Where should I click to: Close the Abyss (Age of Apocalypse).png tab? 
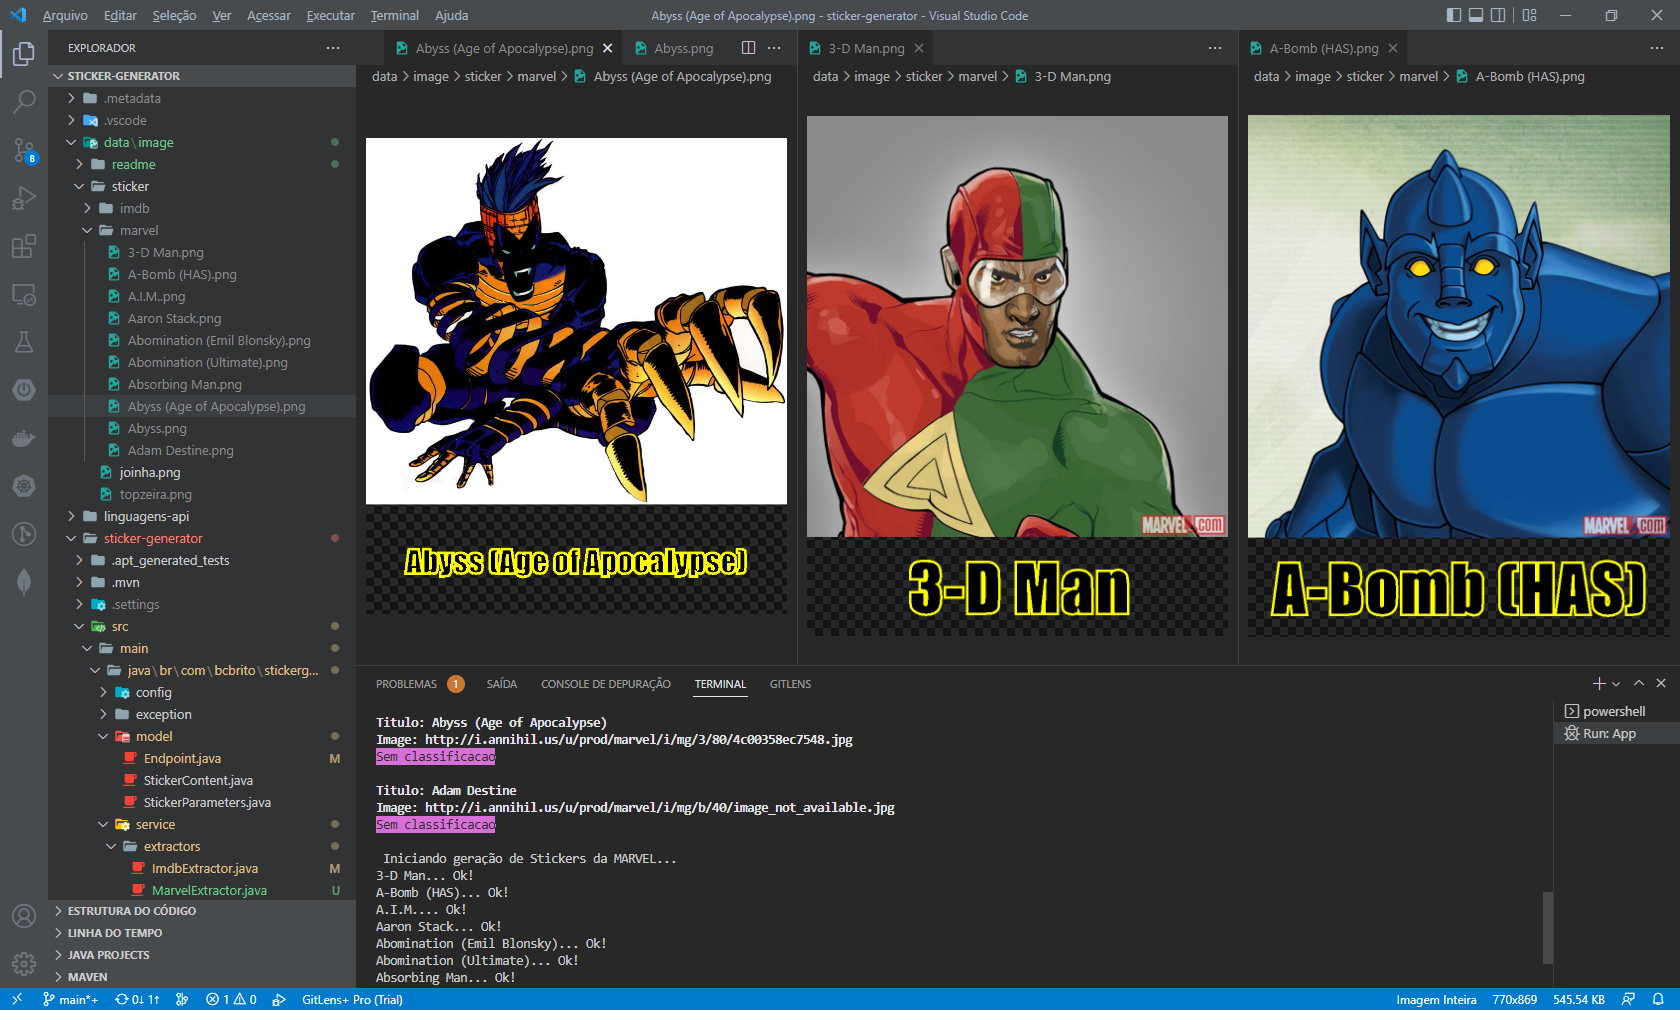(x=607, y=48)
